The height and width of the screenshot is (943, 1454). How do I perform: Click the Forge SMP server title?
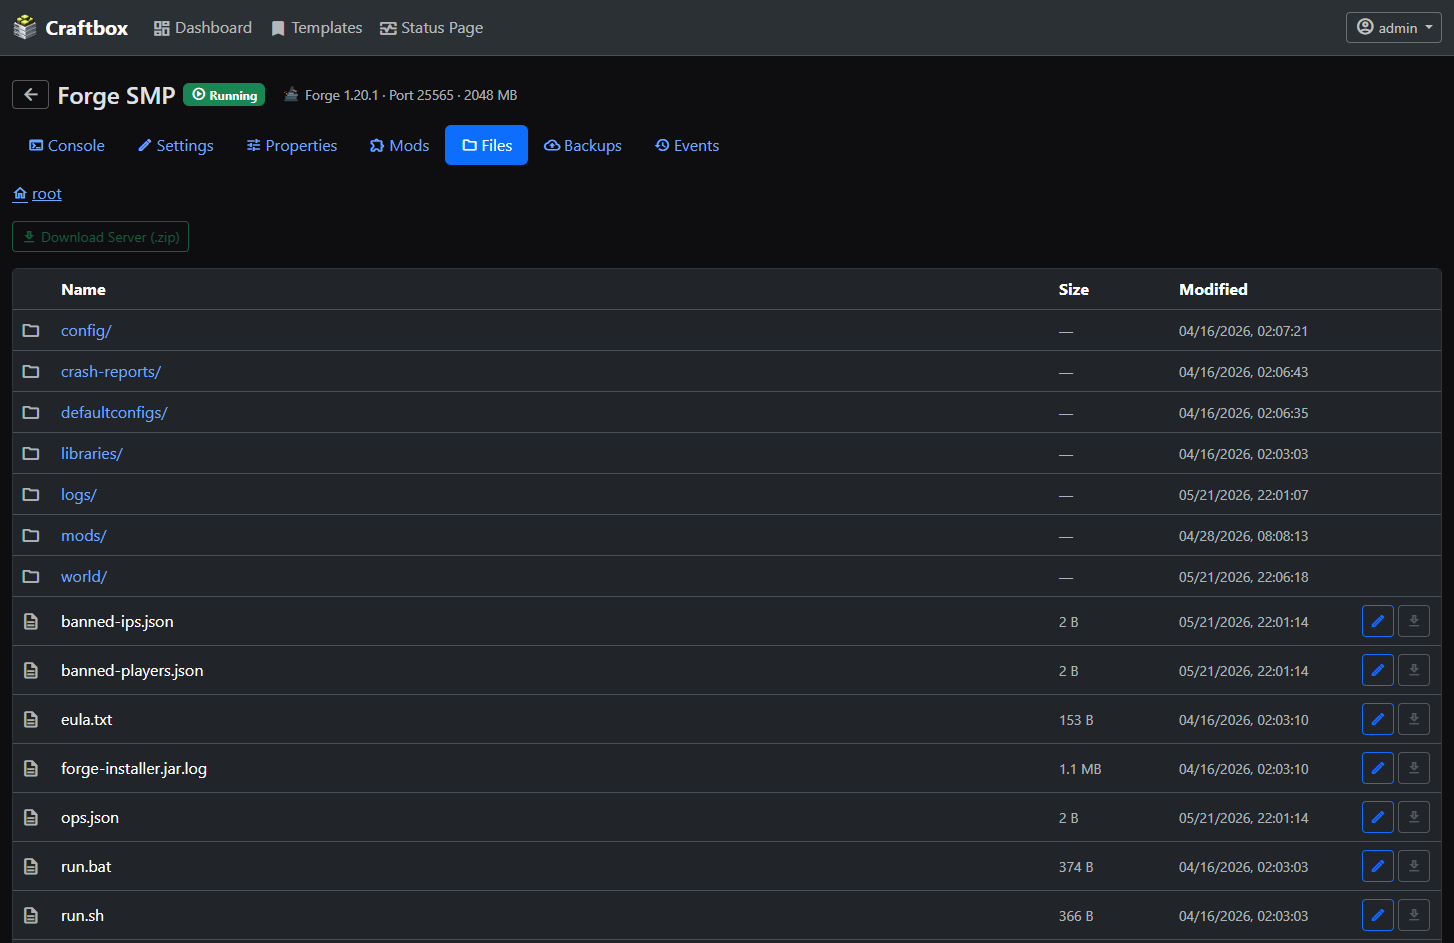point(116,95)
